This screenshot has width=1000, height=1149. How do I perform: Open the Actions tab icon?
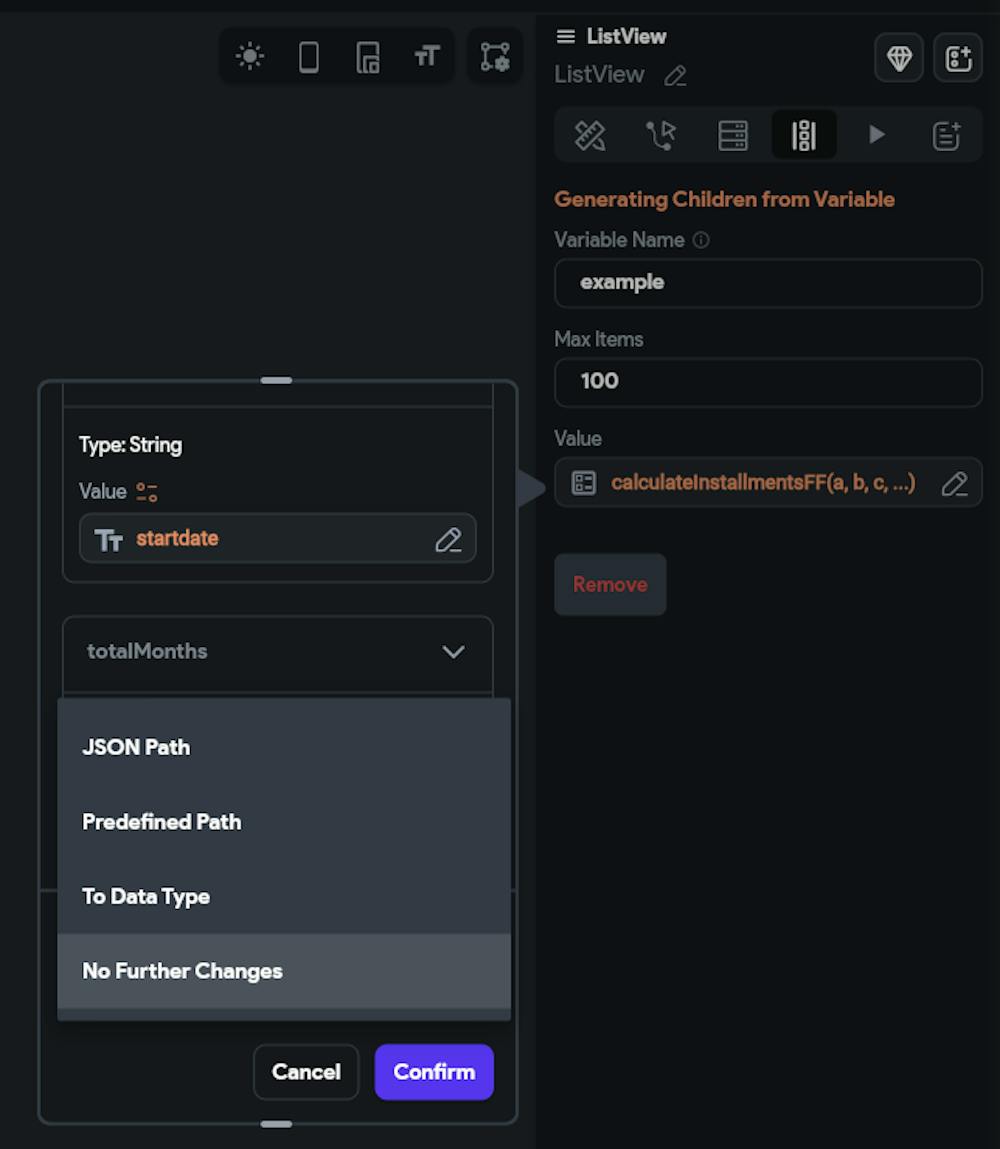coord(661,135)
